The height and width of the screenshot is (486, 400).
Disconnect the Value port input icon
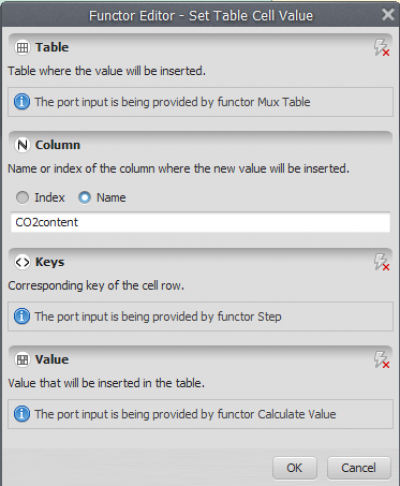pos(381,359)
